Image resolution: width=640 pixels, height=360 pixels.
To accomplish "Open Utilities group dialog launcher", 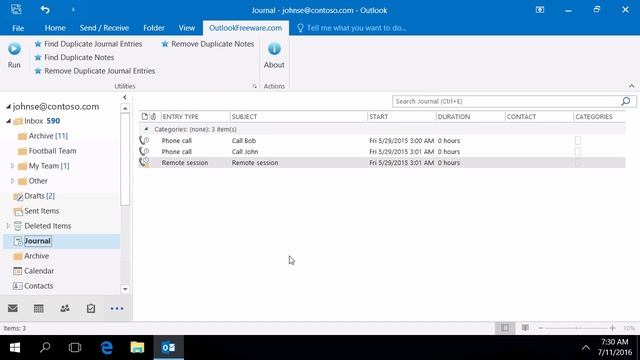I will click(x=255, y=86).
